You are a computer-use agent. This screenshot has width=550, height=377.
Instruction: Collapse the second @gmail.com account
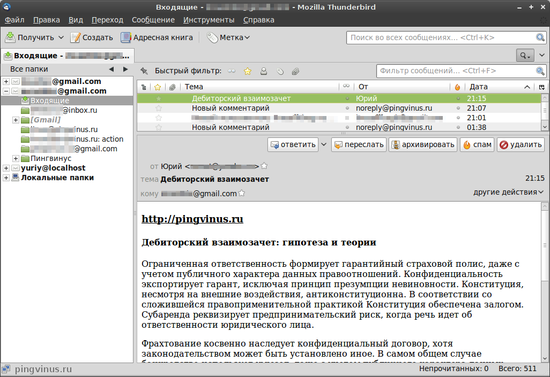tap(6, 91)
